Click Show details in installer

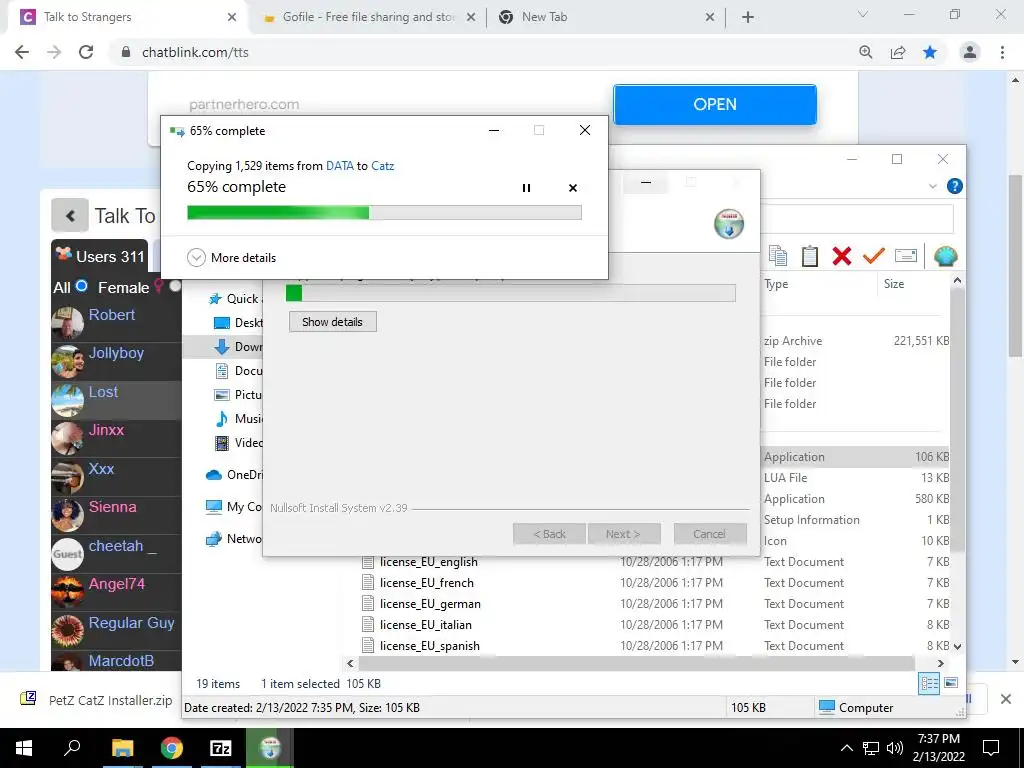tap(332, 322)
